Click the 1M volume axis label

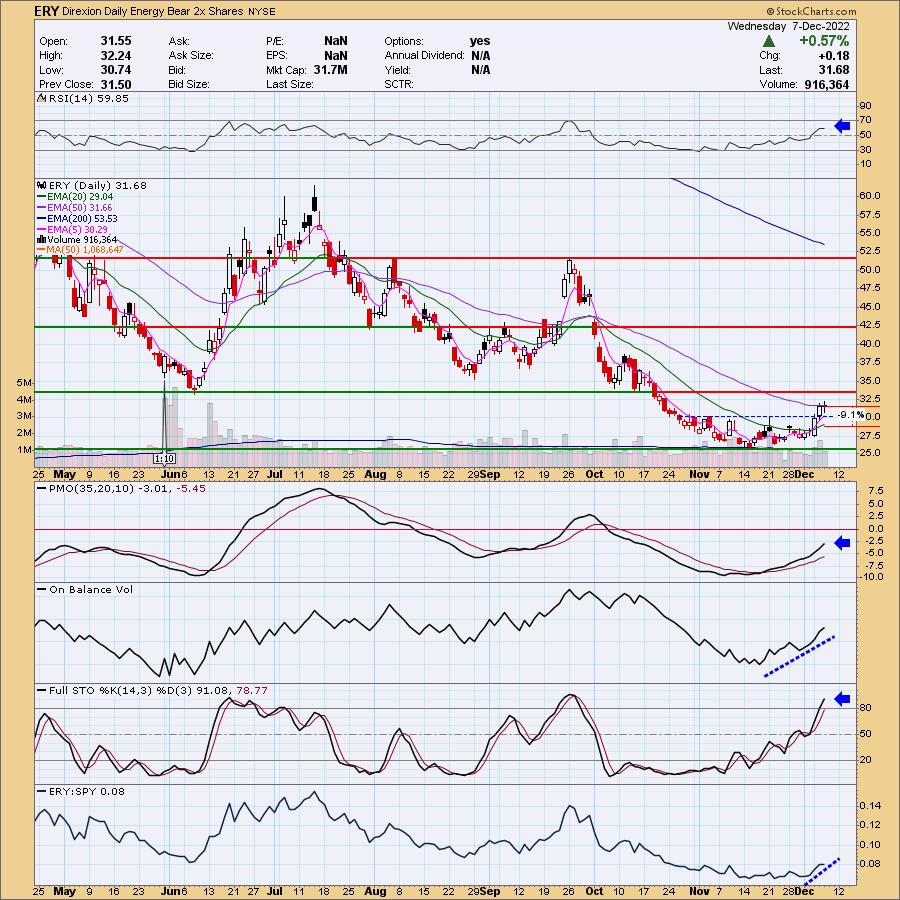click(24, 449)
